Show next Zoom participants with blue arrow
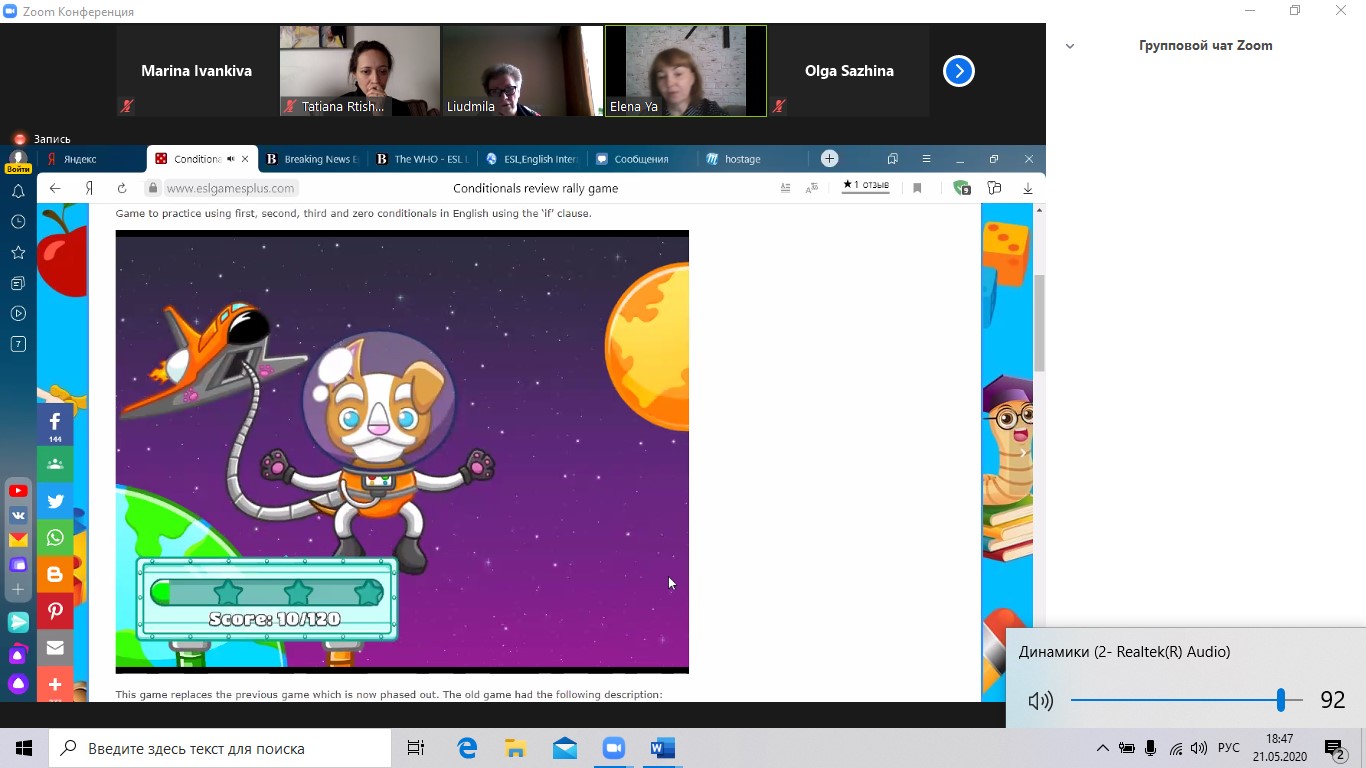Image resolution: width=1366 pixels, height=768 pixels. 958,71
